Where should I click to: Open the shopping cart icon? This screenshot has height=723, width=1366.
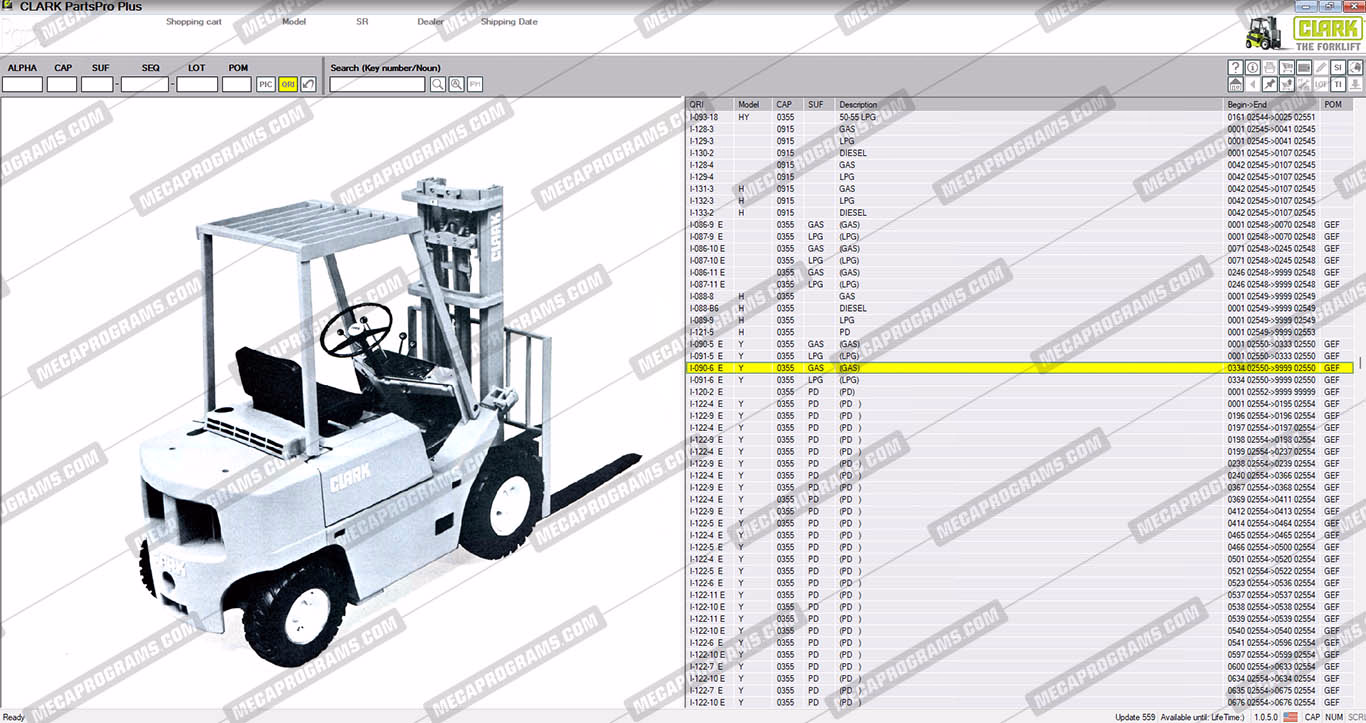(x=1287, y=67)
